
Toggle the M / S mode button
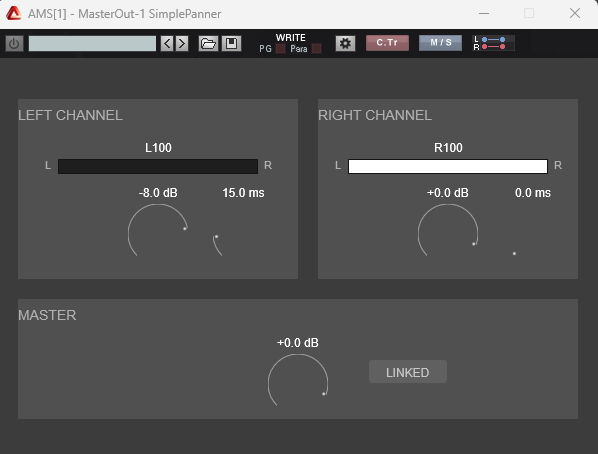coord(440,43)
